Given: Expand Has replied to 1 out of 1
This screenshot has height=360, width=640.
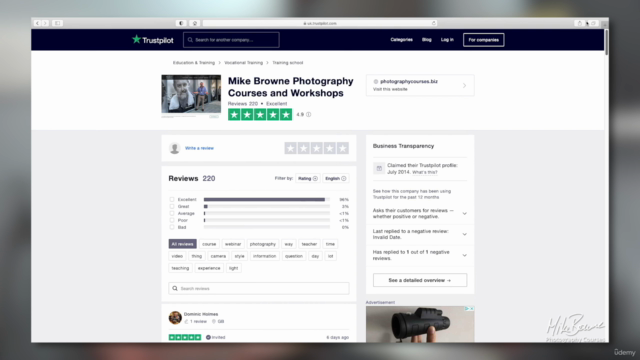Looking at the screenshot, I should pyautogui.click(x=464, y=255).
